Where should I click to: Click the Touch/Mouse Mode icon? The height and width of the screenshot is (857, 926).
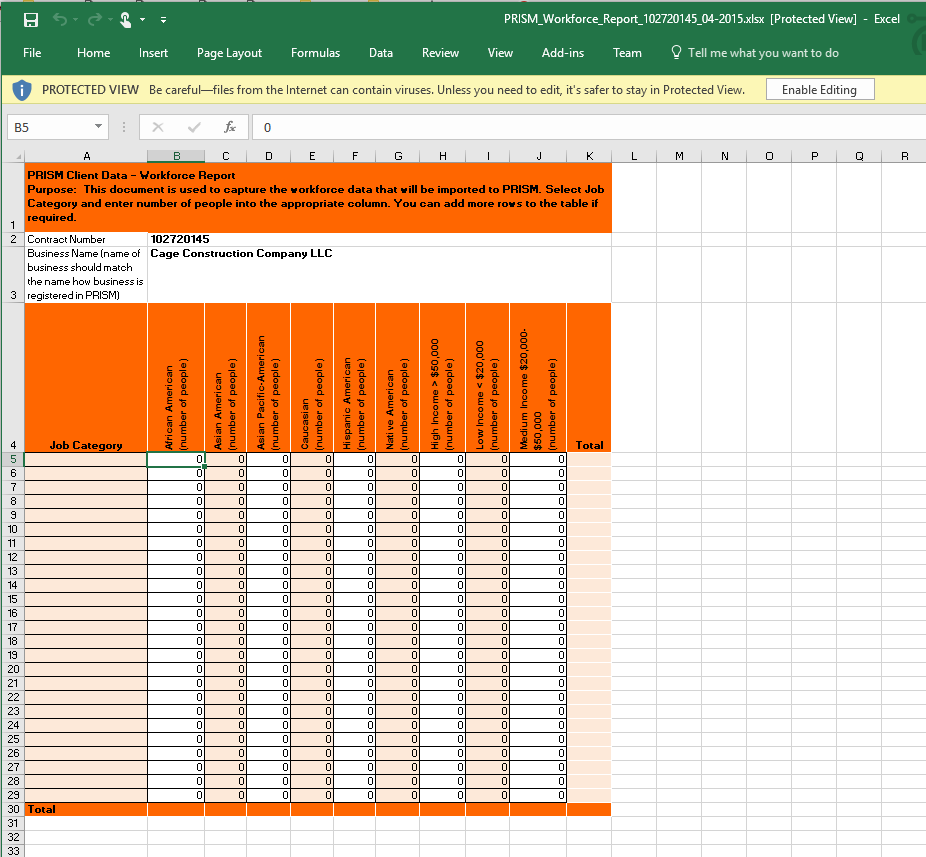click(125, 20)
